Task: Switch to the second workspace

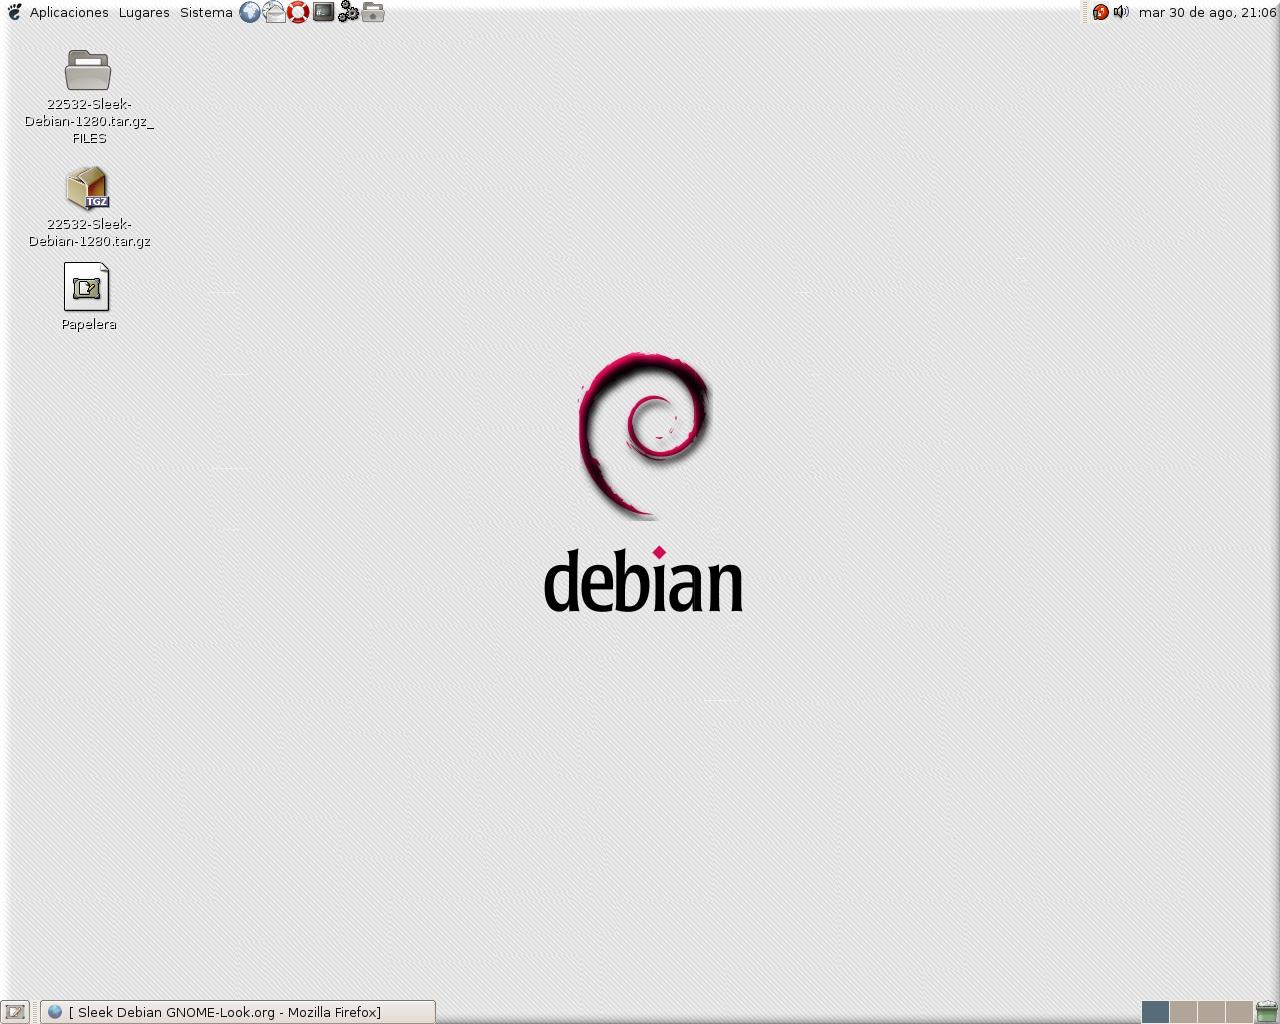Action: click(1183, 1012)
